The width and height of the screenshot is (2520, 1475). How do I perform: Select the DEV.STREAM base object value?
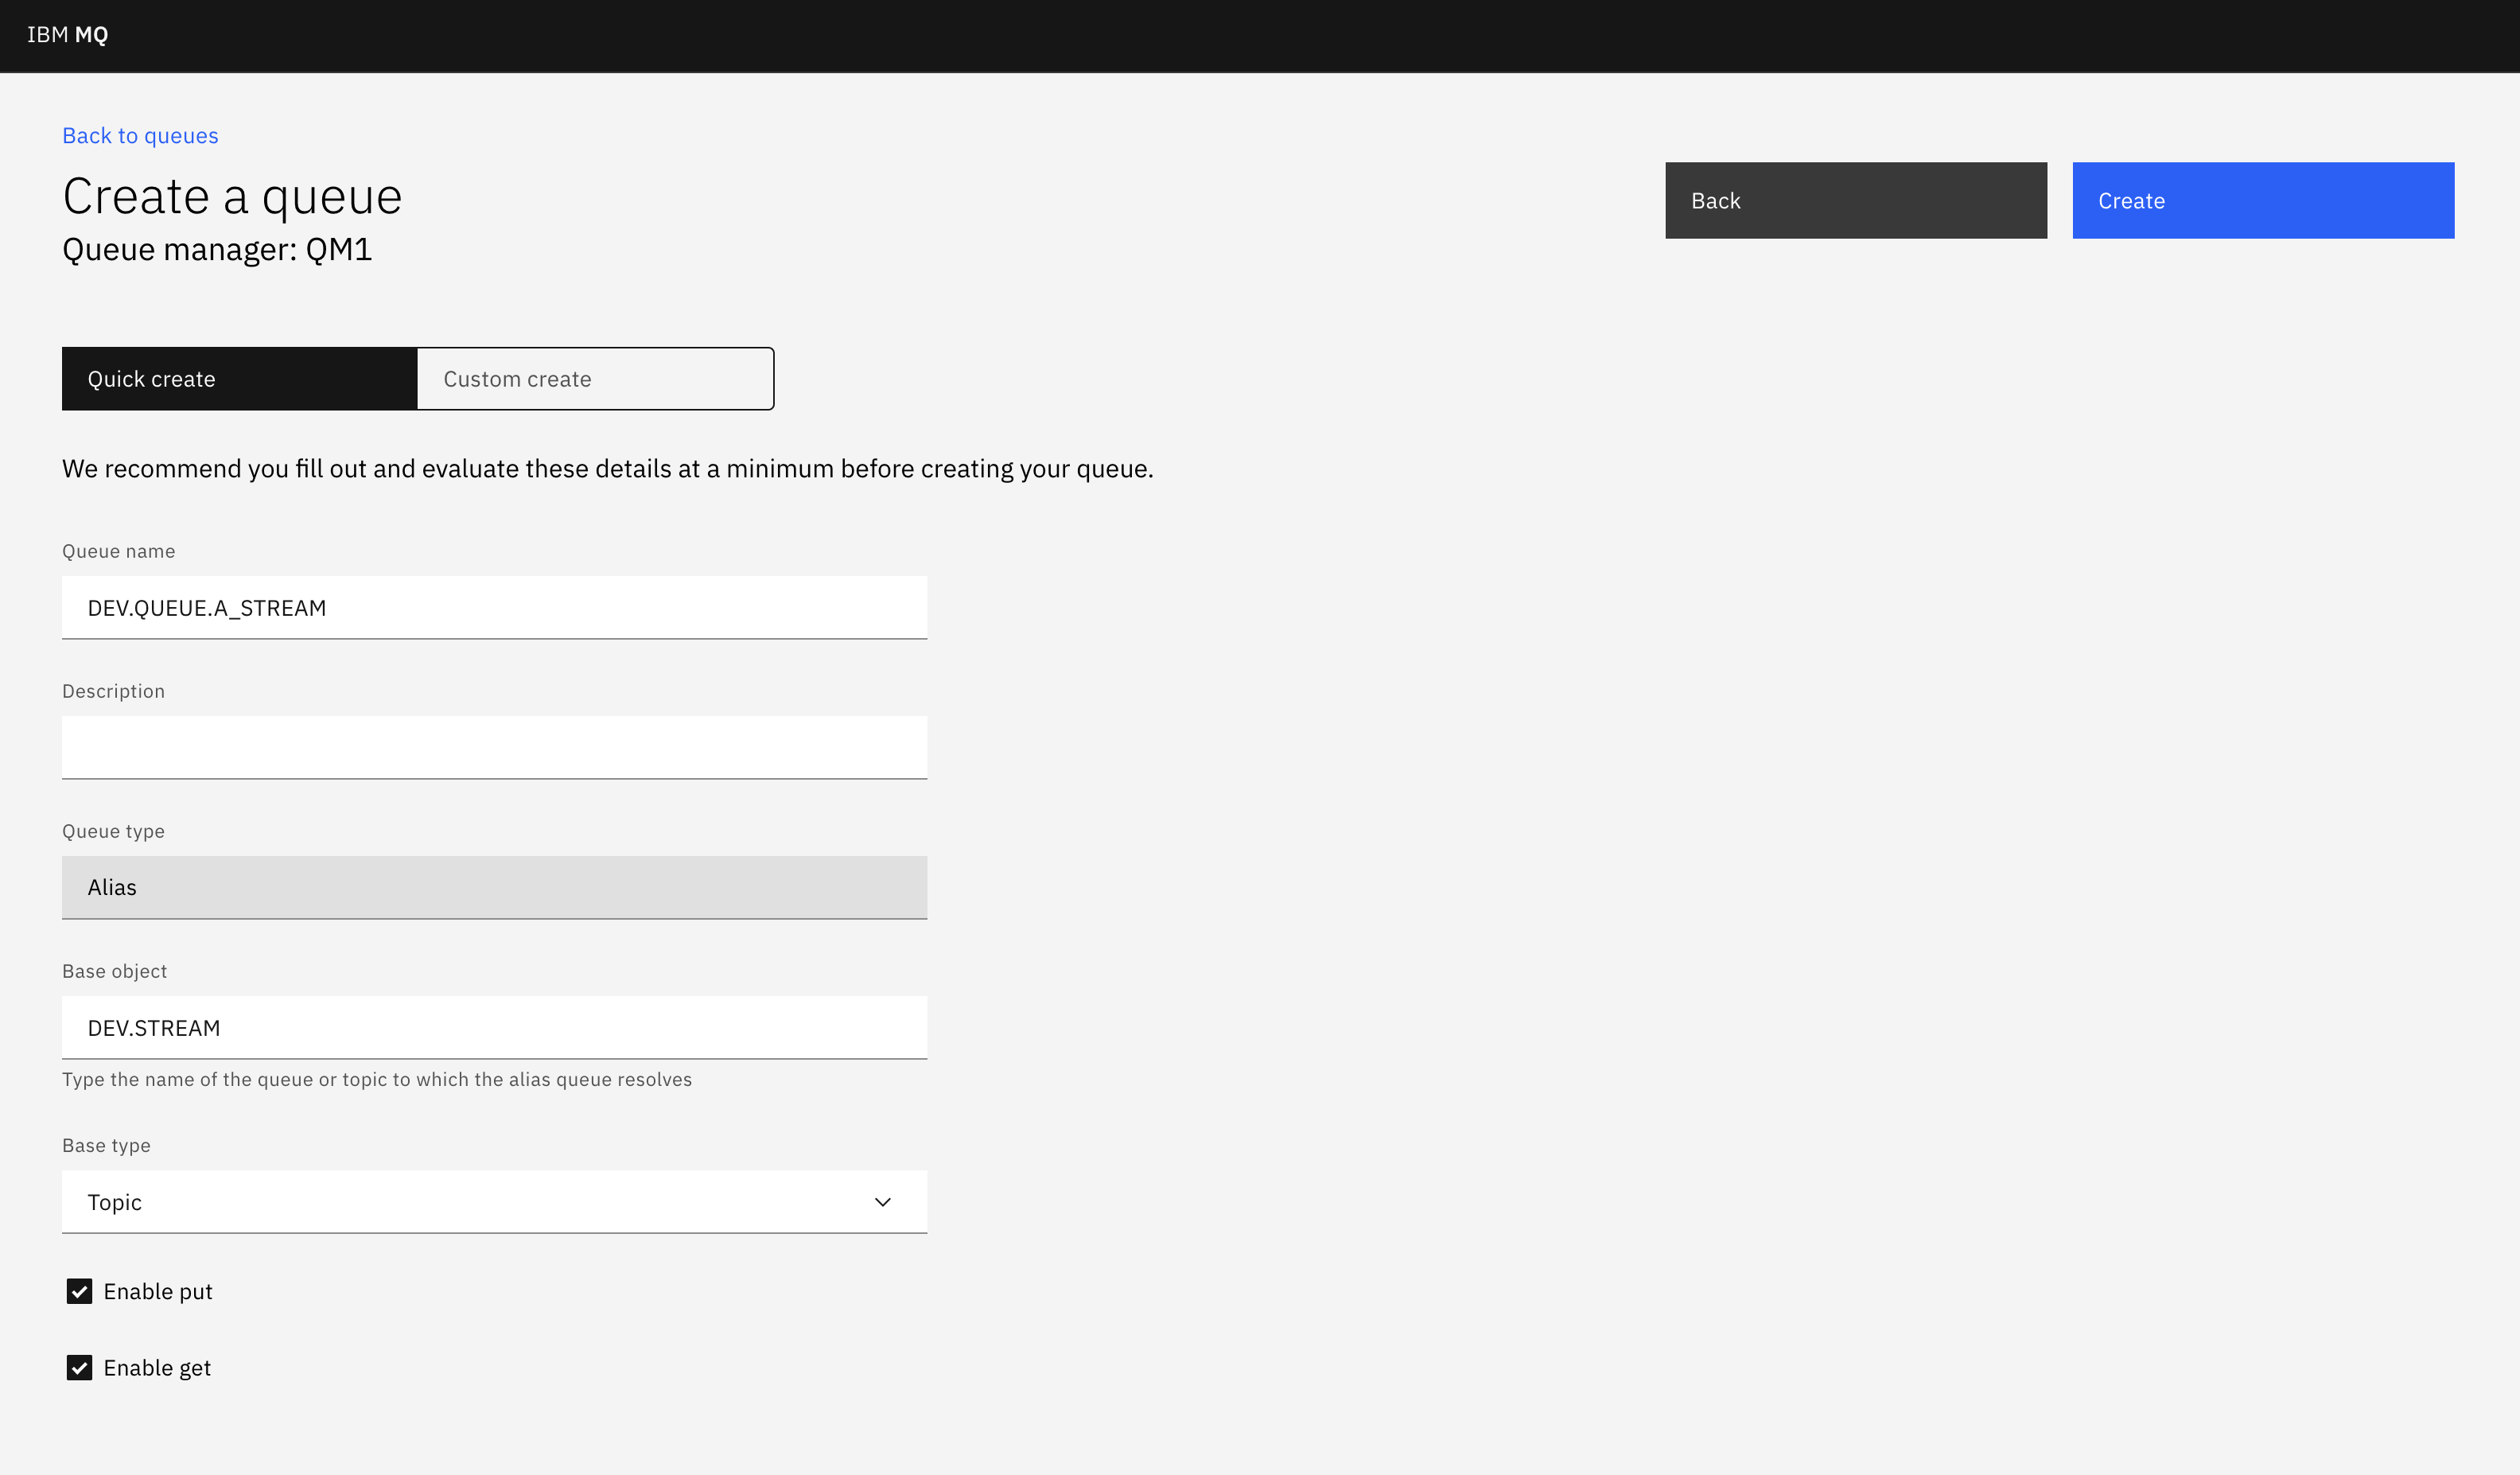coord(494,1027)
